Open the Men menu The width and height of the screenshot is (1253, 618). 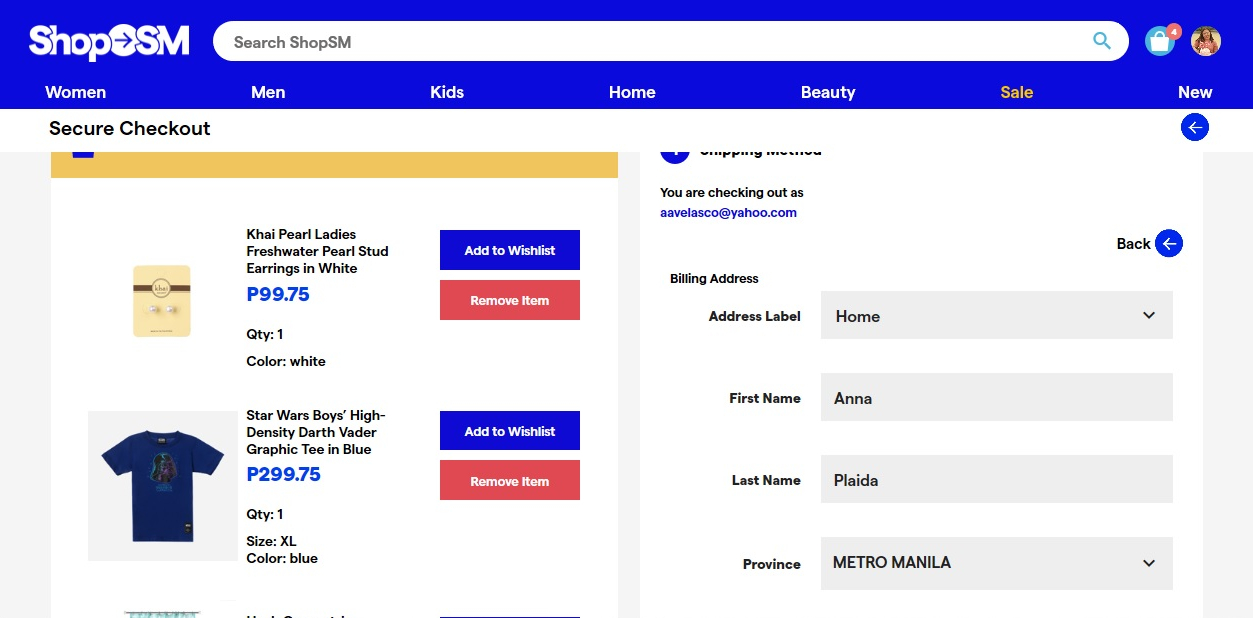coord(268,92)
